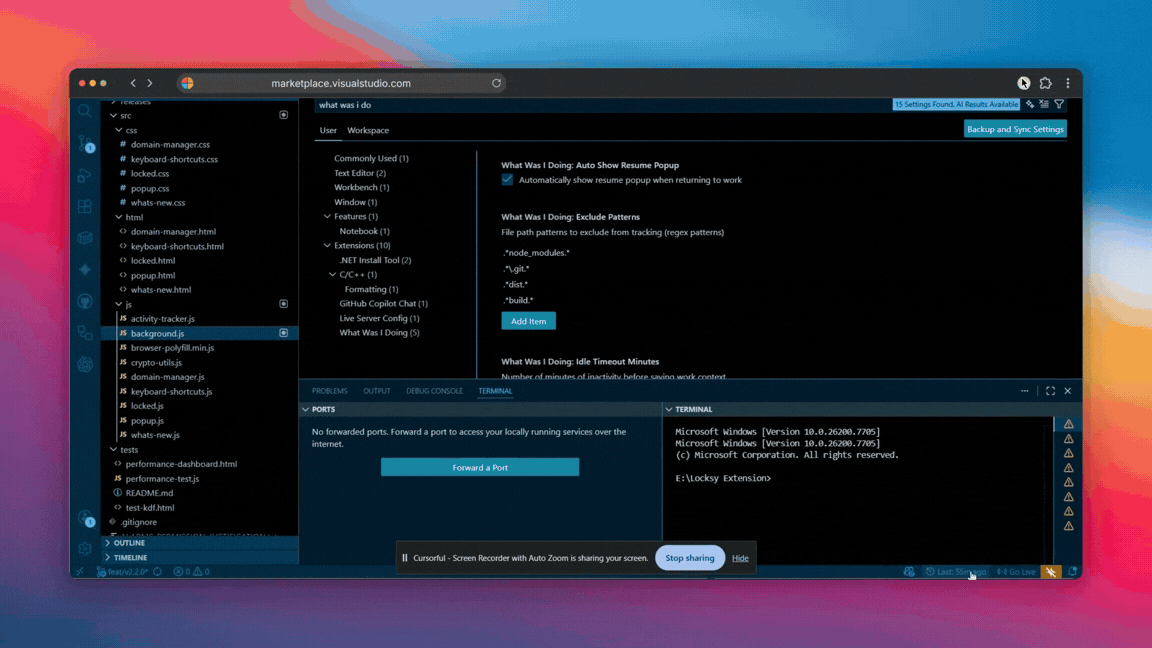Pause the Cursorful recording bar icon
Viewport: 1152px width, 648px height.
tap(405, 558)
